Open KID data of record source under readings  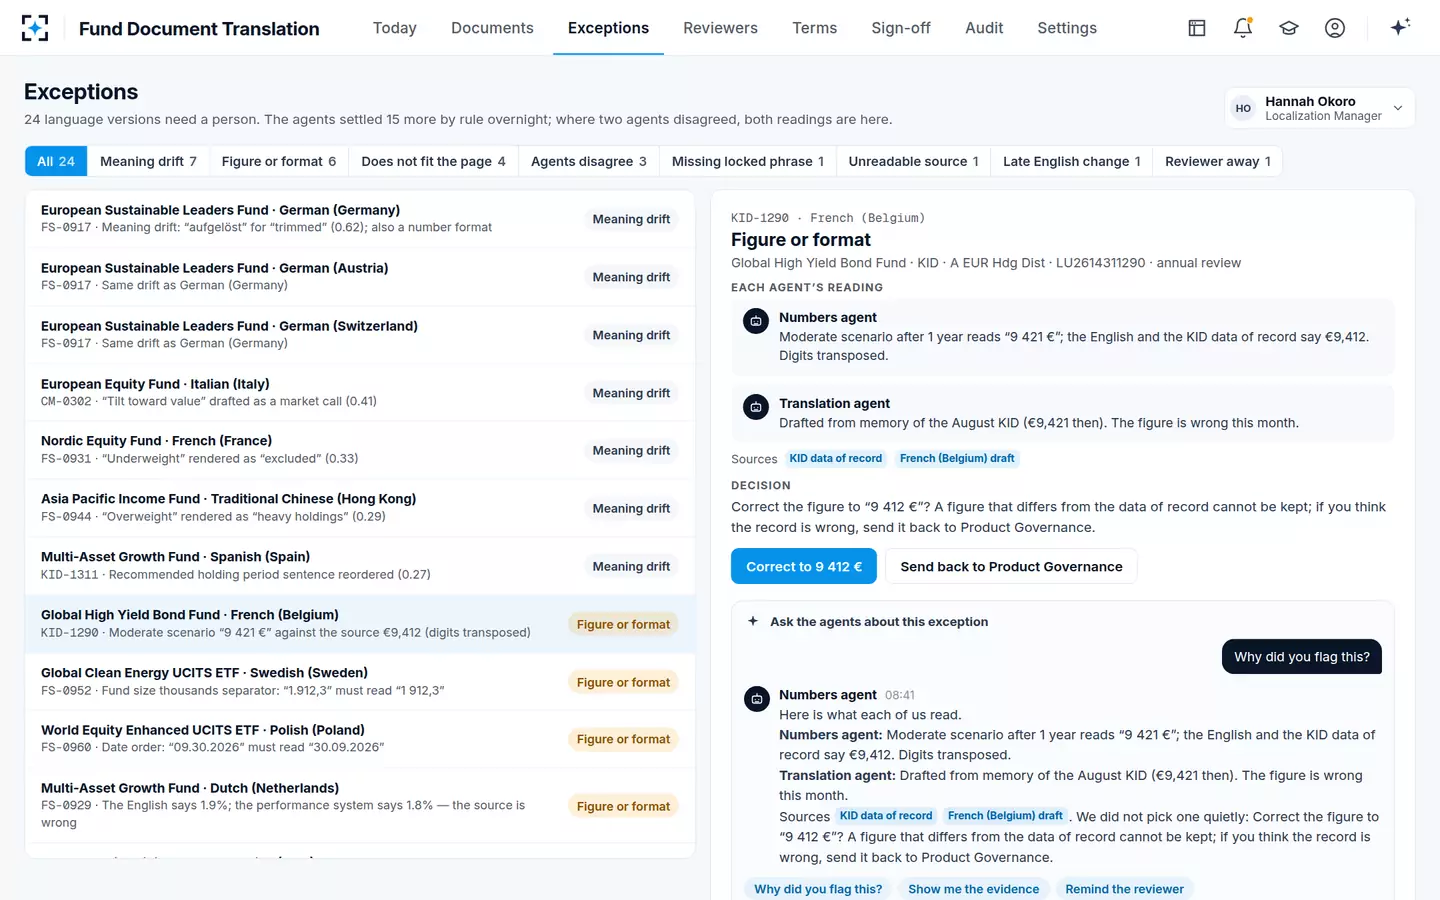click(x=836, y=459)
